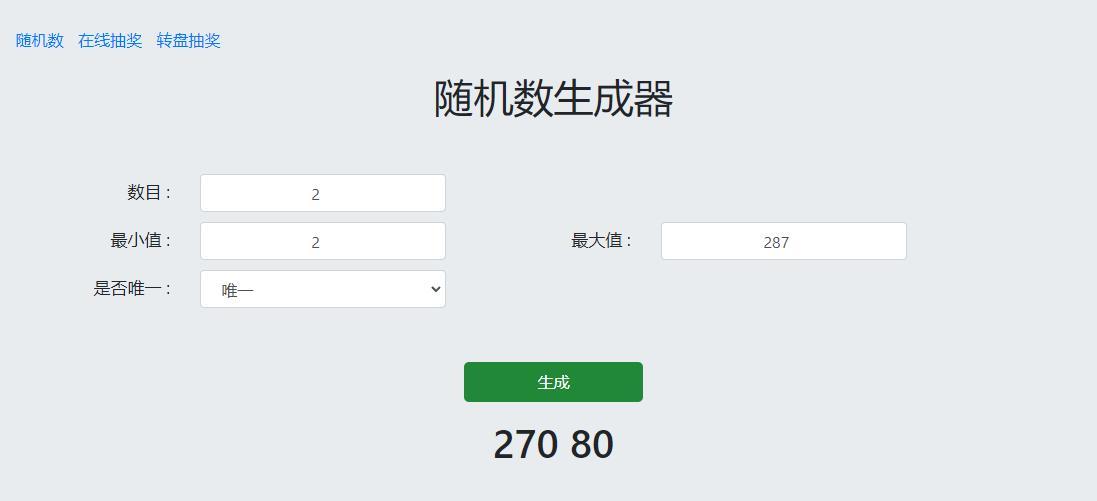The width and height of the screenshot is (1097, 501).
Task: Click the generated result number 80
Action: point(592,445)
